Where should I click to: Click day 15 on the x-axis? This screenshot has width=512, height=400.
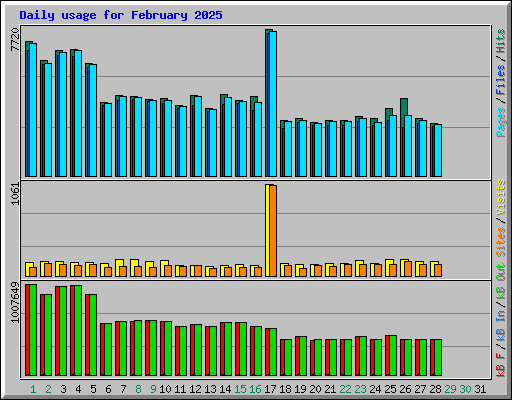[x=240, y=389]
